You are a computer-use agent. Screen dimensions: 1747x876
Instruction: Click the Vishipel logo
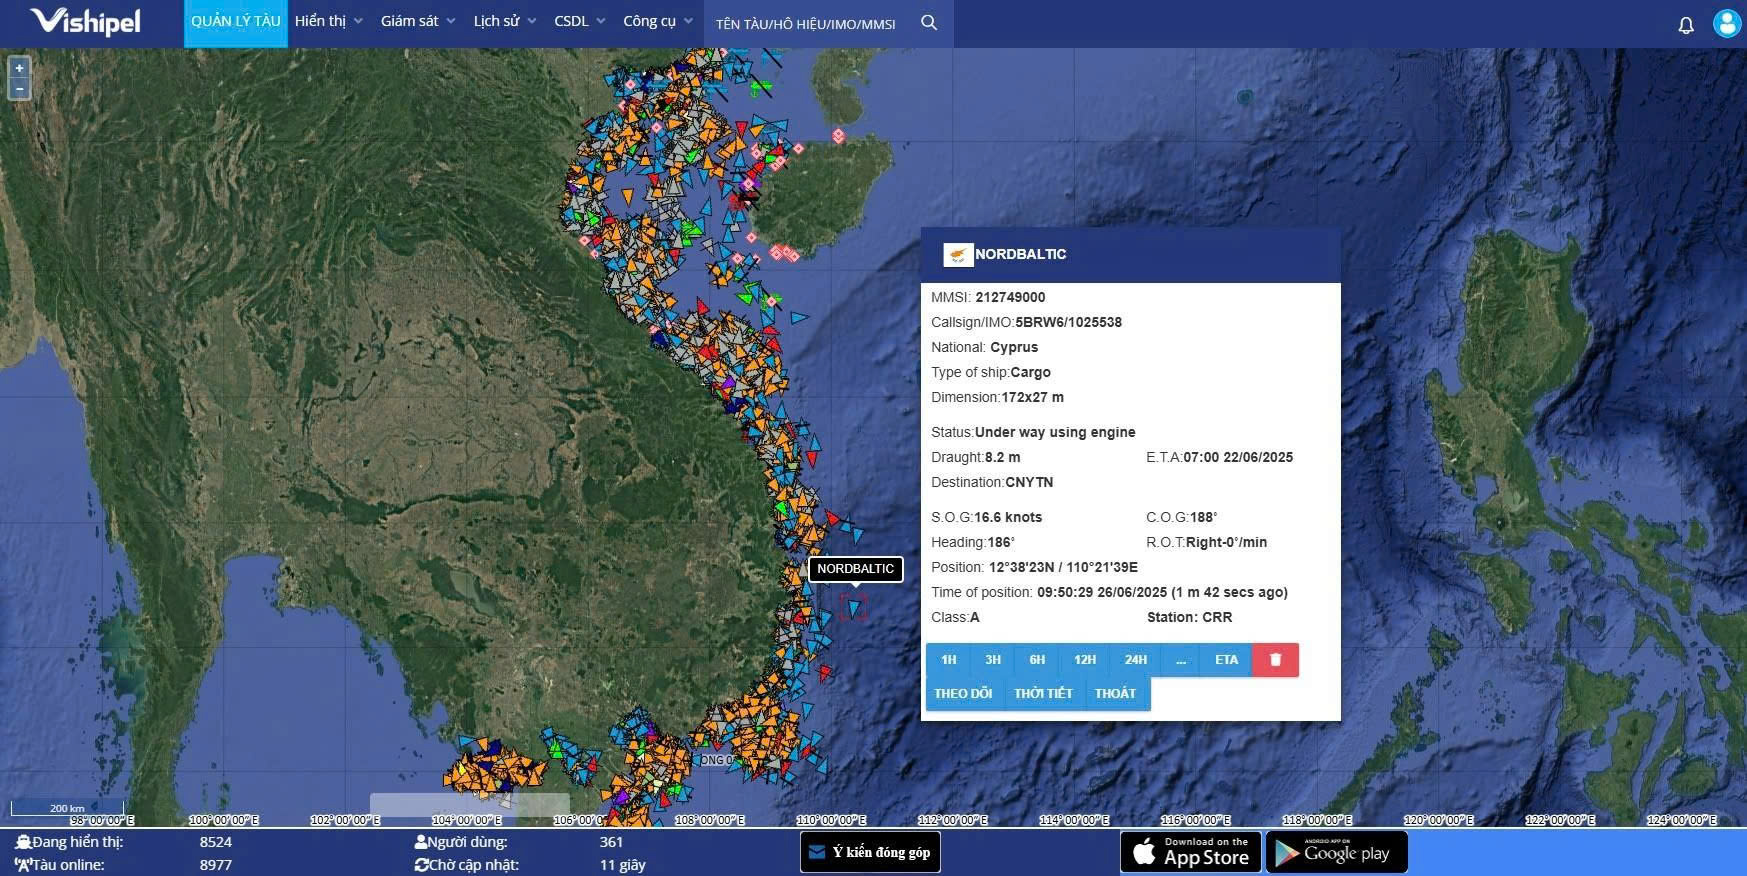click(86, 22)
